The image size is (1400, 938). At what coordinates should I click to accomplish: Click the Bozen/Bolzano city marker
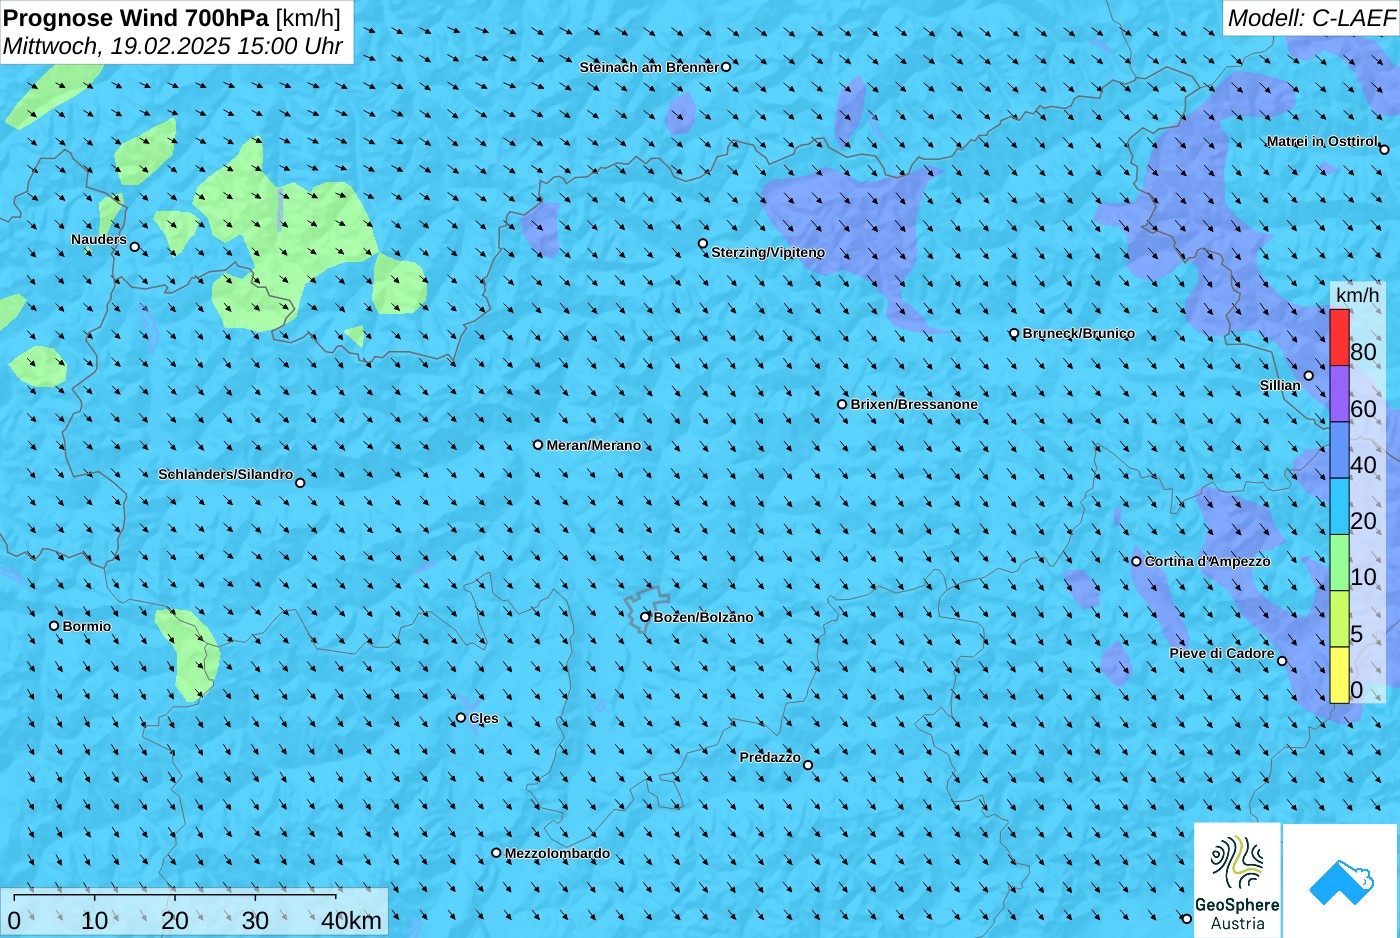tap(645, 617)
